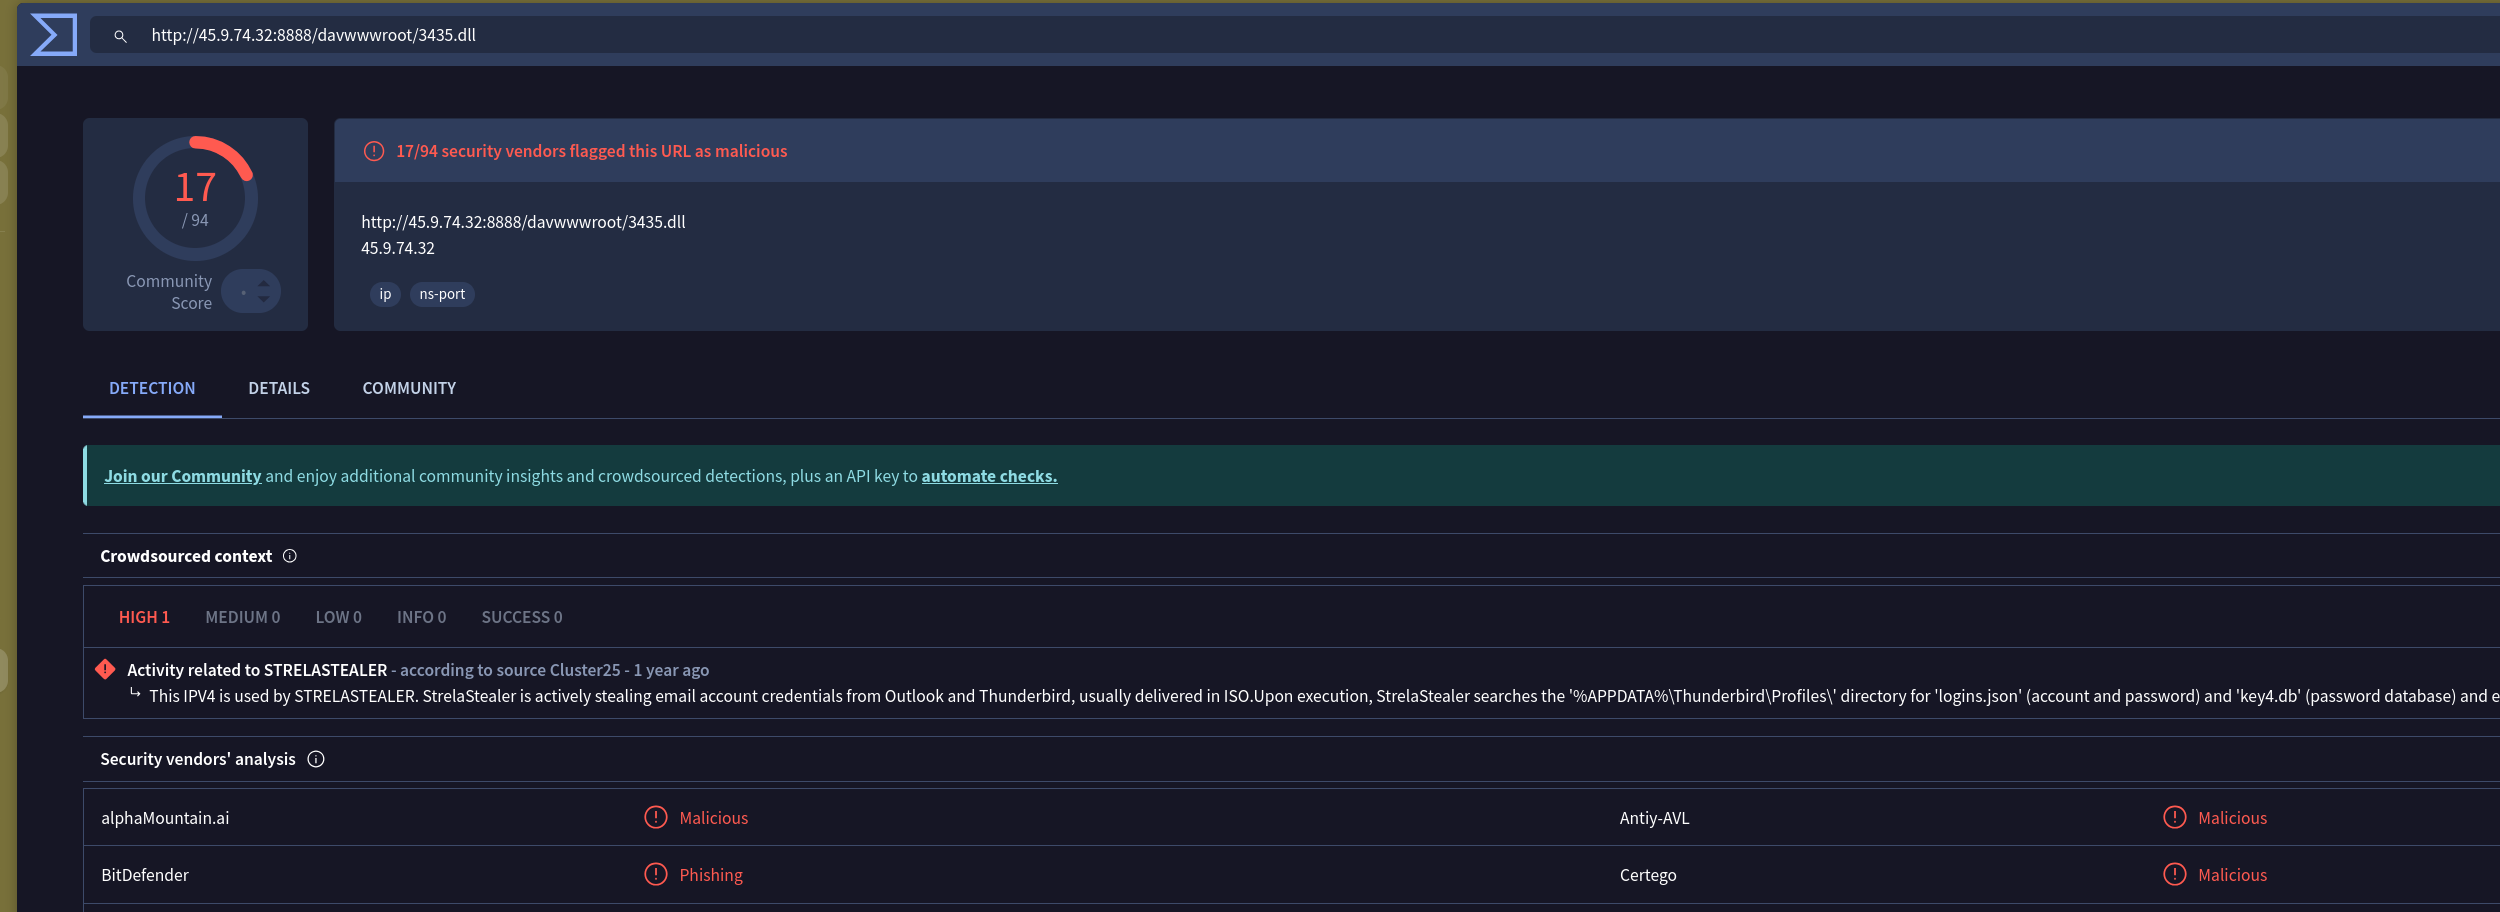The width and height of the screenshot is (2500, 912).
Task: Click BitDefender Phishing warning icon
Action: [656, 875]
